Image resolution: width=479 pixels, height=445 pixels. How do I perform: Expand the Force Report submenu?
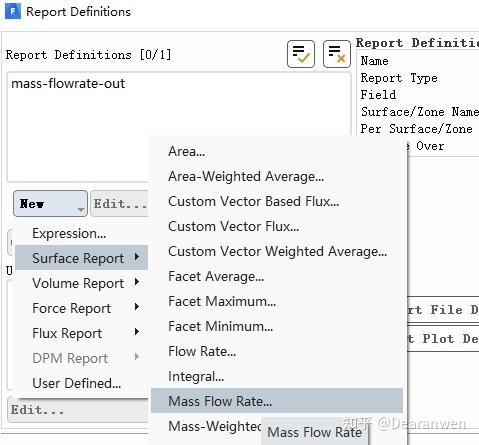(x=81, y=308)
